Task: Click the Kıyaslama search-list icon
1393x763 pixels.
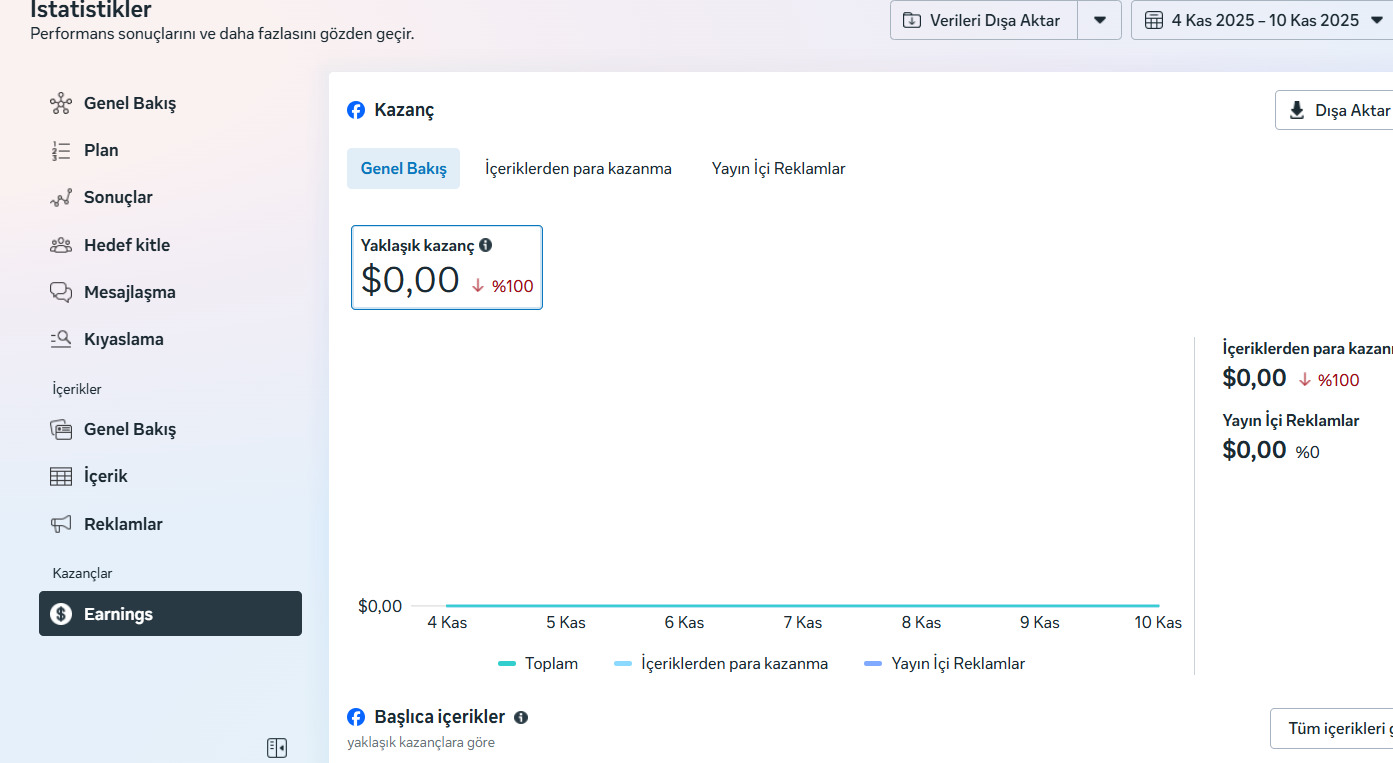Action: 61,339
